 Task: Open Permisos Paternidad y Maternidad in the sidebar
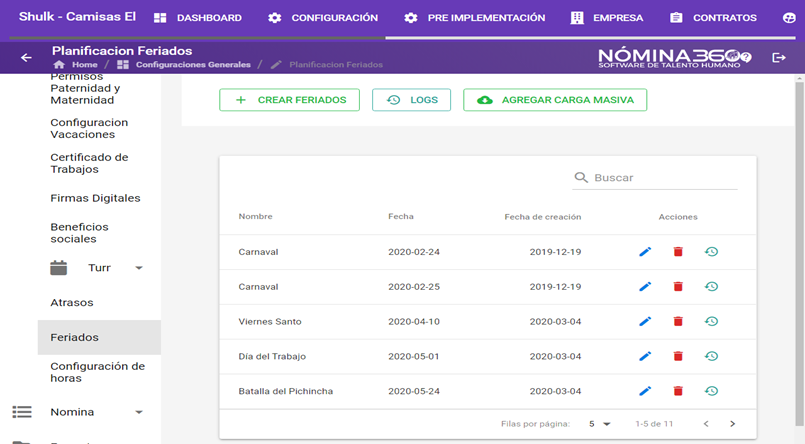[85, 89]
